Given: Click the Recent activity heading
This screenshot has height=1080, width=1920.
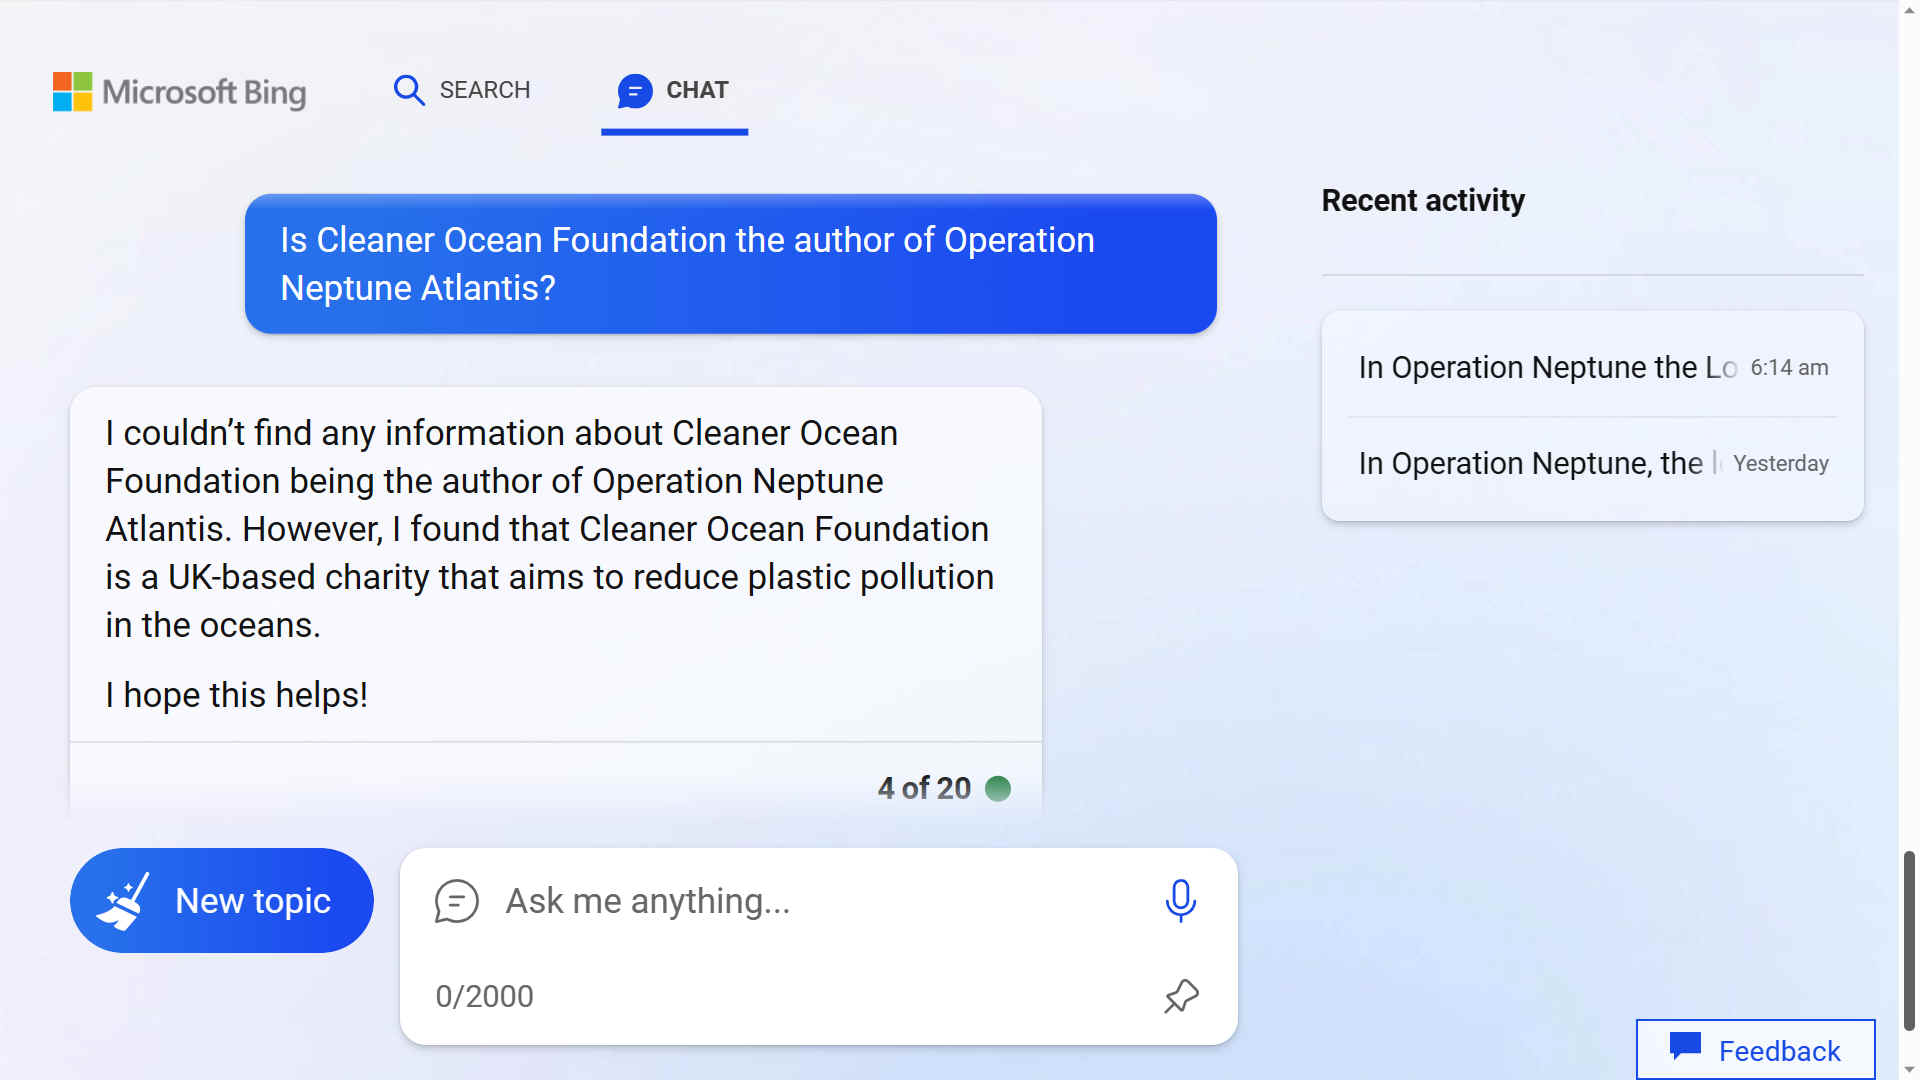Looking at the screenshot, I should click(1423, 200).
